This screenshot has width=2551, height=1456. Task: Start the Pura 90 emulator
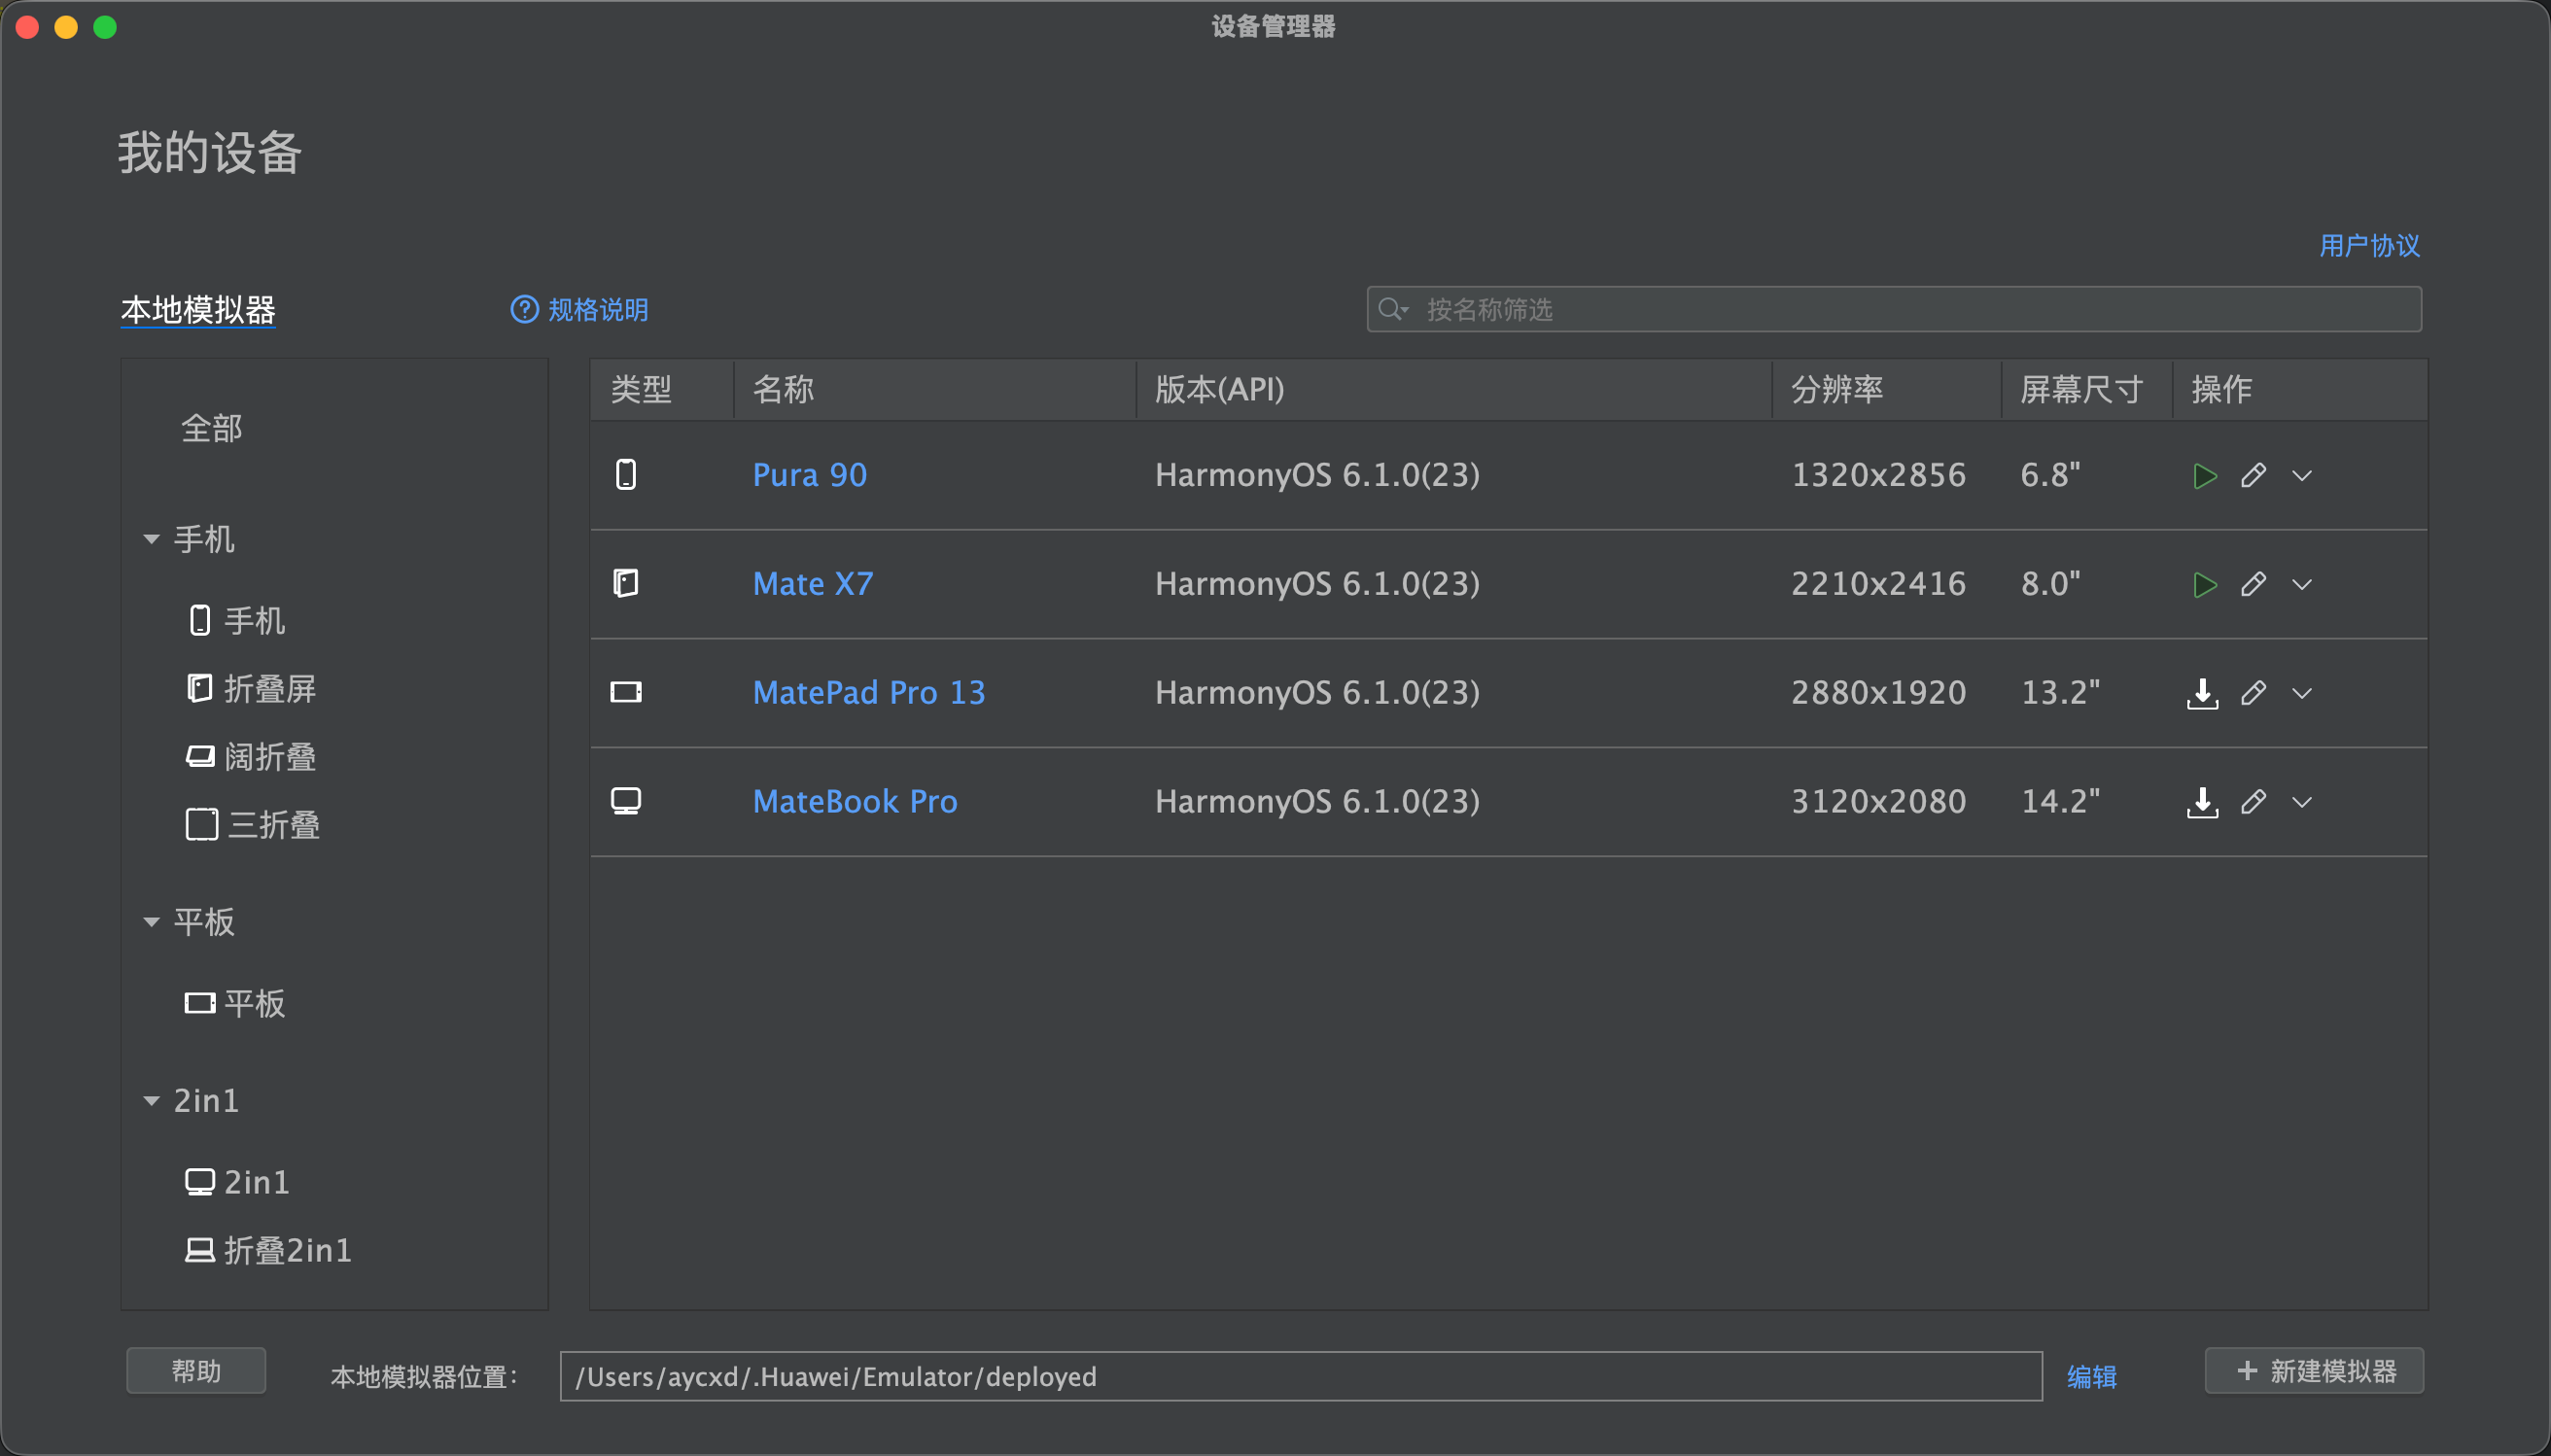(2204, 476)
